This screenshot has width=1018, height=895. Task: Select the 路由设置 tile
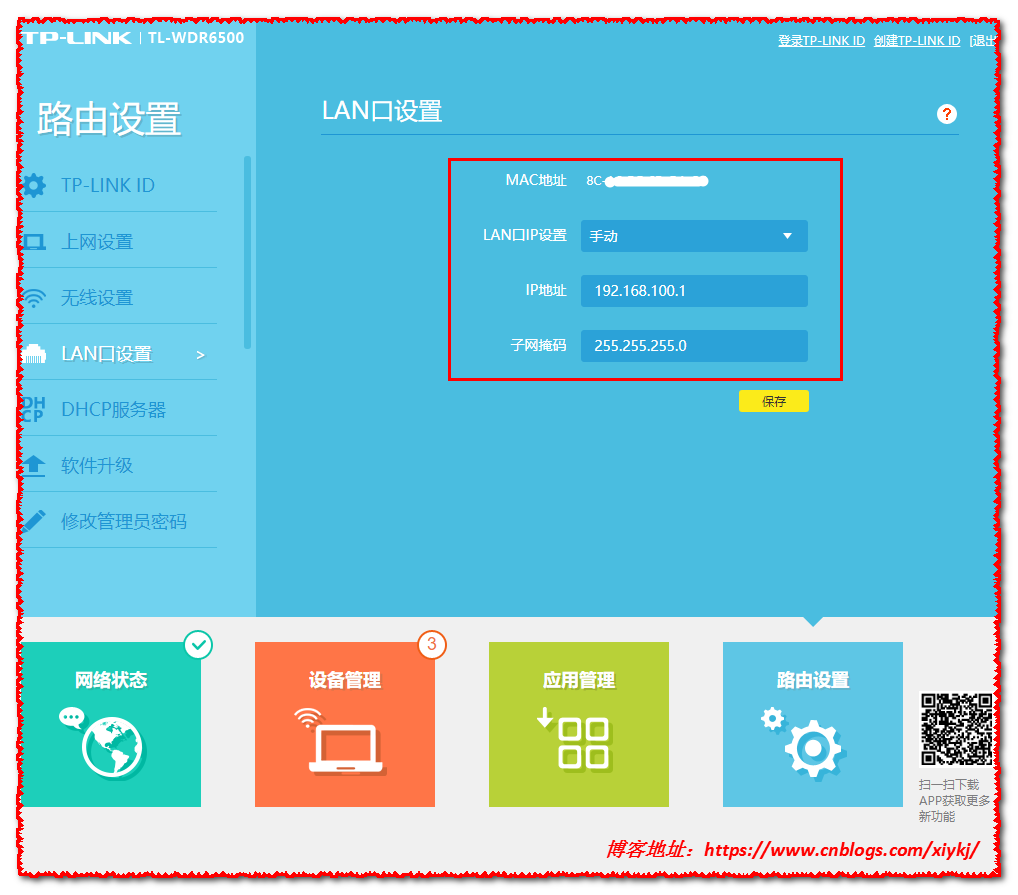click(x=813, y=724)
